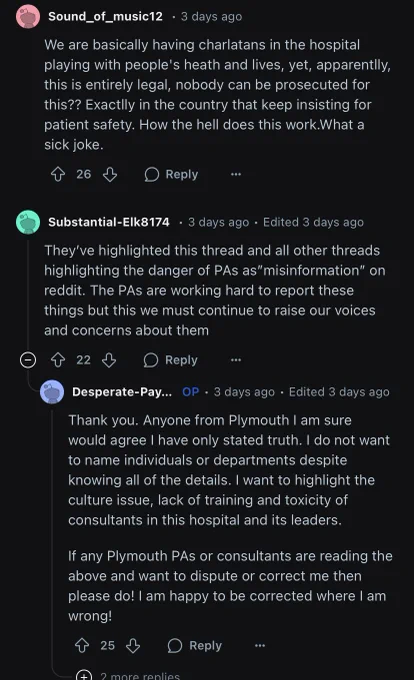Open Substantial-Elk8174's avatar profile
The image size is (414, 680).
pos(28,222)
